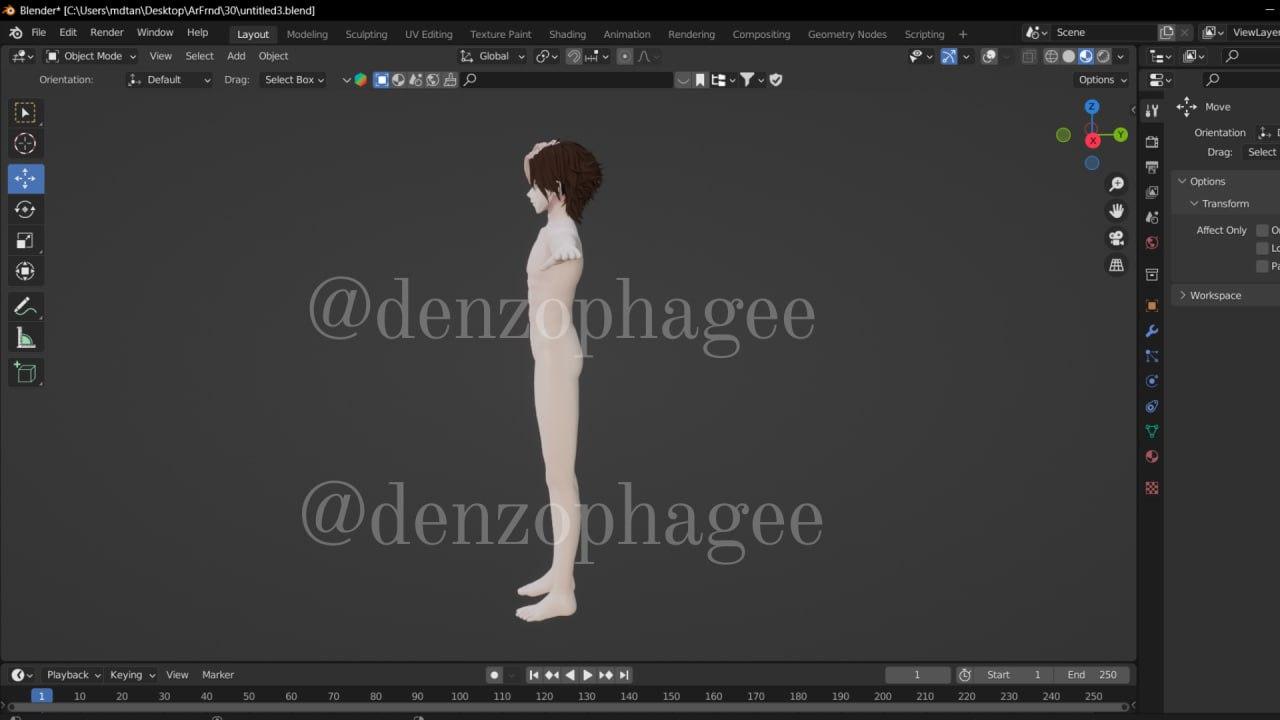The image size is (1280, 720).
Task: Activate the Scale tool
Action: (x=26, y=240)
